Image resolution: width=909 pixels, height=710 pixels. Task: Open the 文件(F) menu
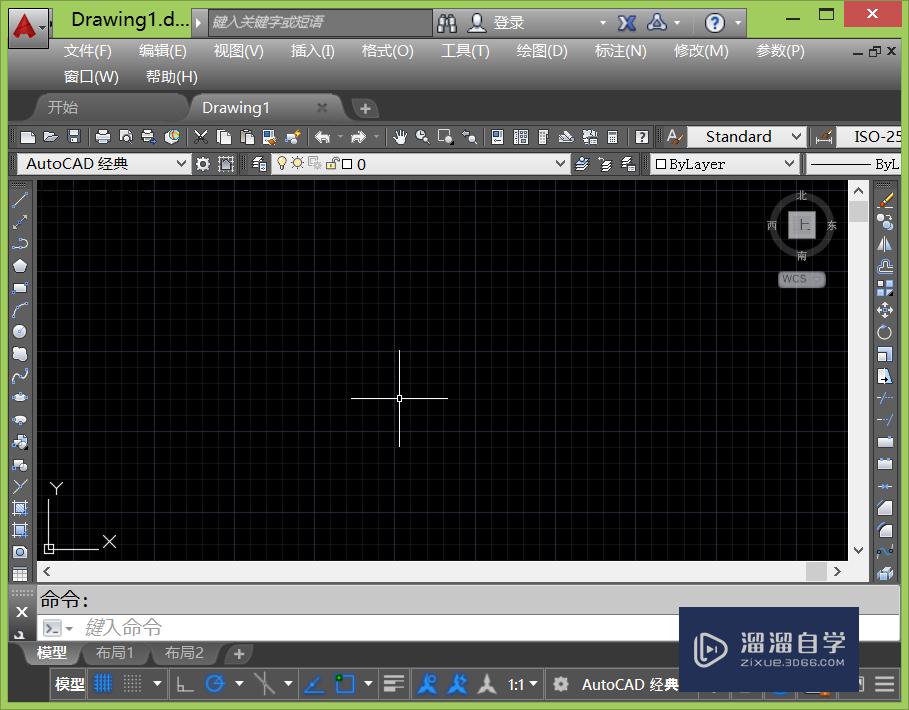point(88,51)
